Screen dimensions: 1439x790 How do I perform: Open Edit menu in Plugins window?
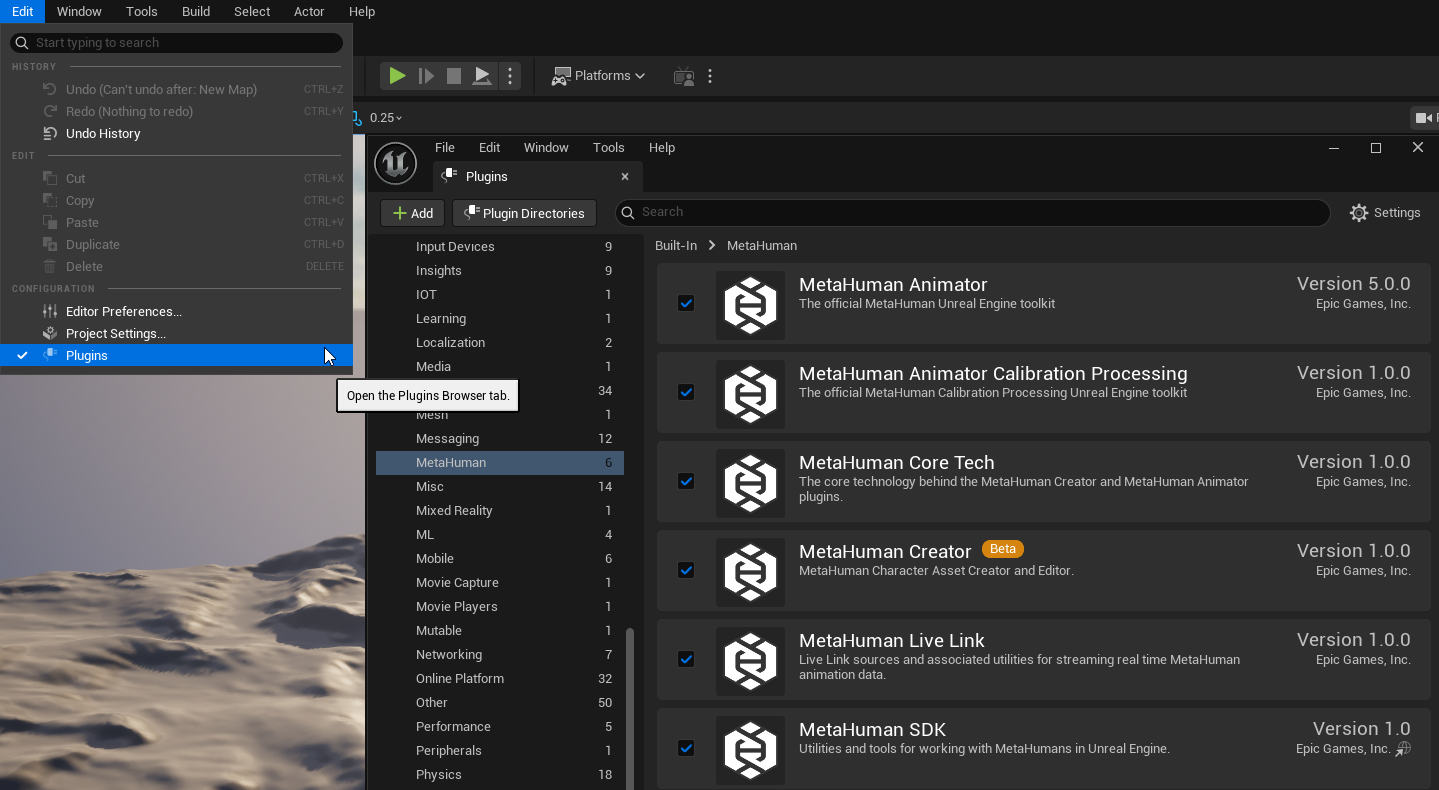pos(489,147)
